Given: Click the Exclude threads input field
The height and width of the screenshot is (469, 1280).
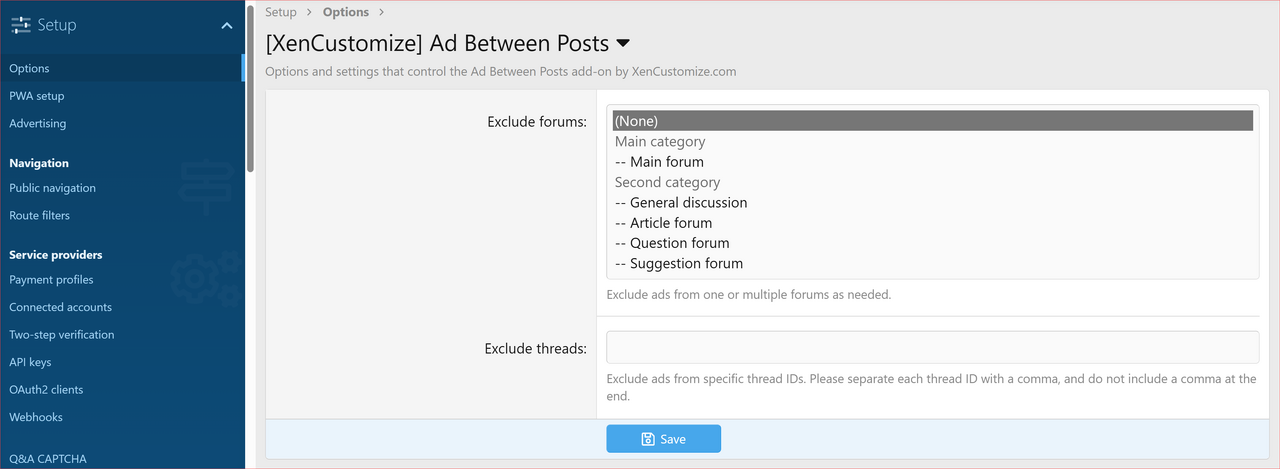Looking at the screenshot, I should tap(932, 347).
